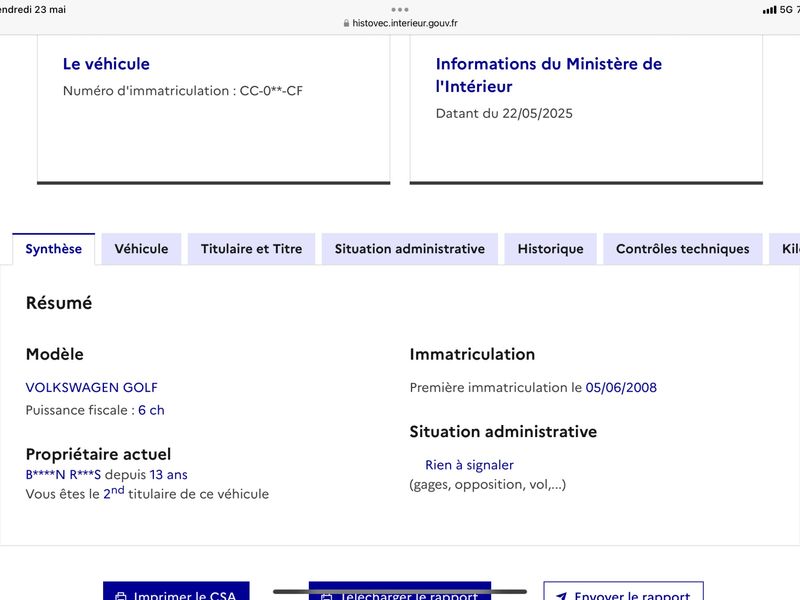Tap the three-dot multitasking indicator at top
Image resolution: width=800 pixels, height=600 pixels.
[x=400, y=10]
